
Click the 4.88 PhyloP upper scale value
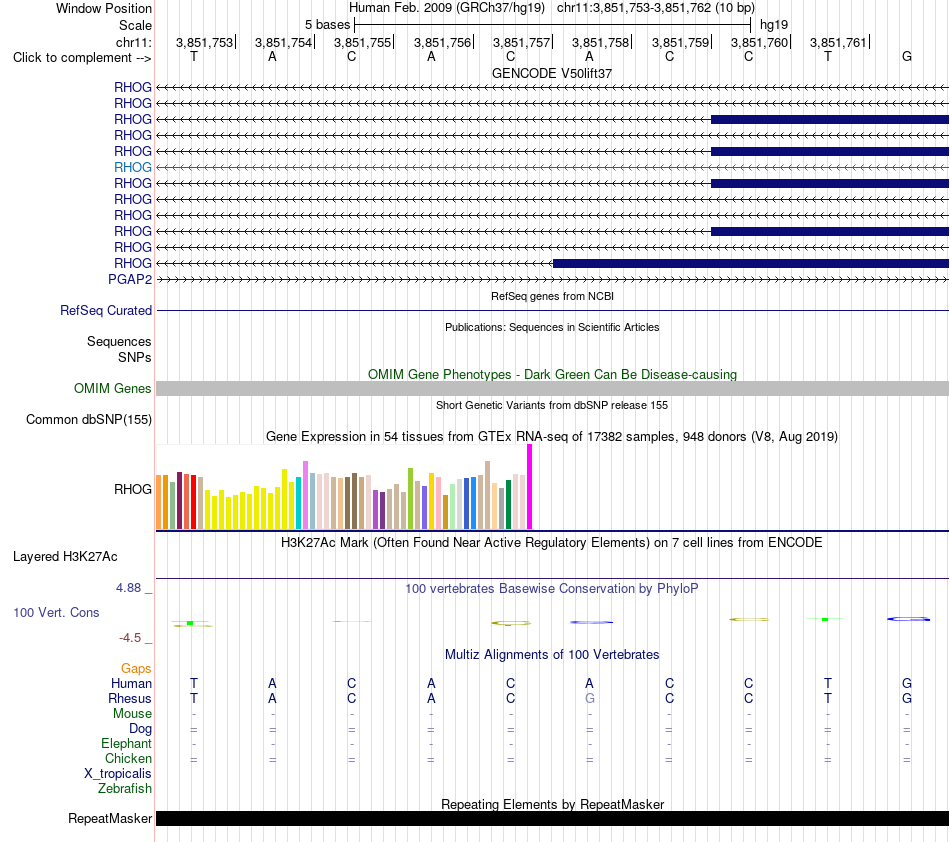click(x=128, y=588)
